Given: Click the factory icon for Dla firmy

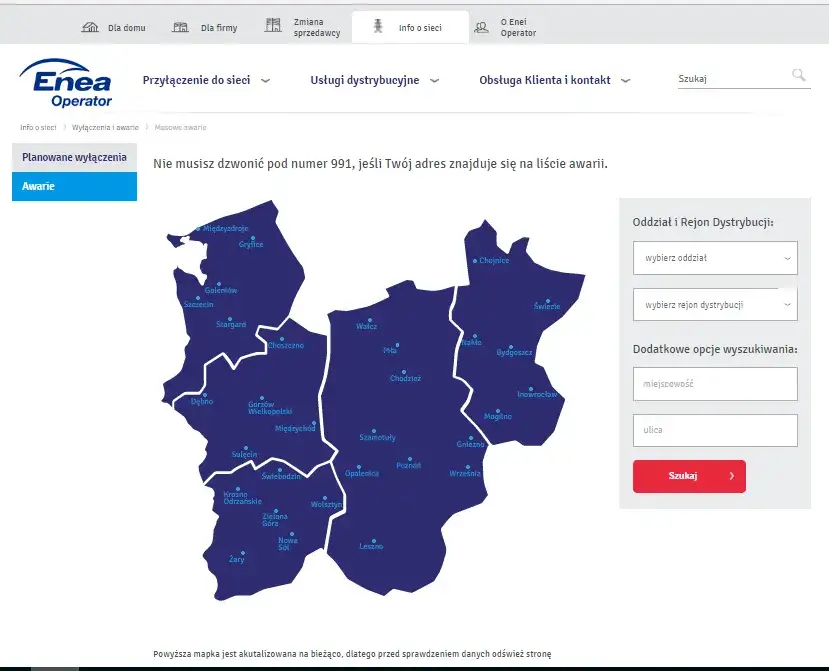Looking at the screenshot, I should (x=180, y=27).
